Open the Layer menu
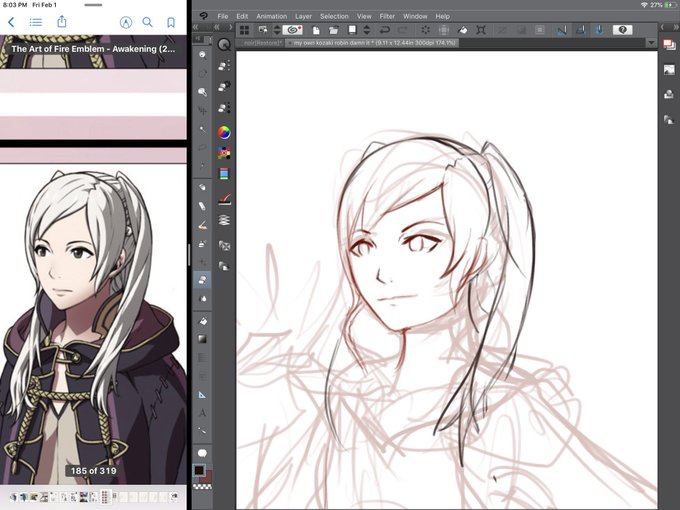Image resolution: width=680 pixels, height=510 pixels. (303, 16)
